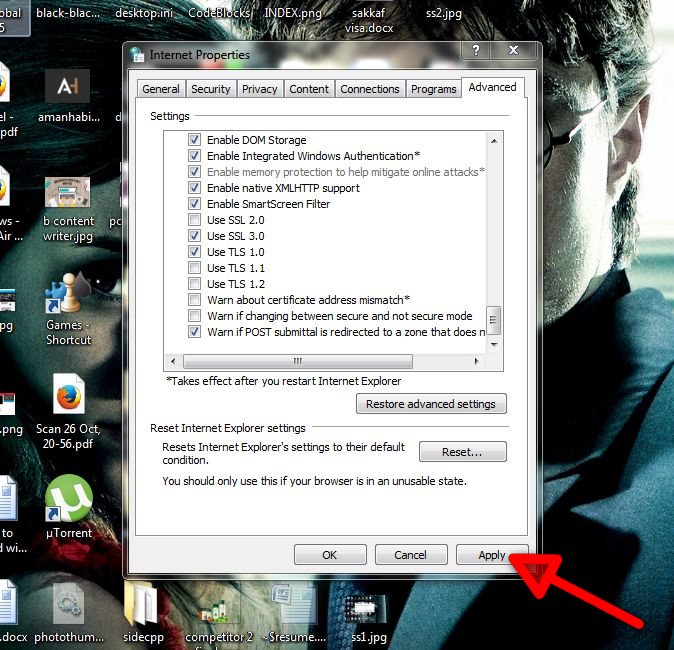Close the Internet Properties dialog
Image resolution: width=674 pixels, height=650 pixels.
click(x=514, y=50)
